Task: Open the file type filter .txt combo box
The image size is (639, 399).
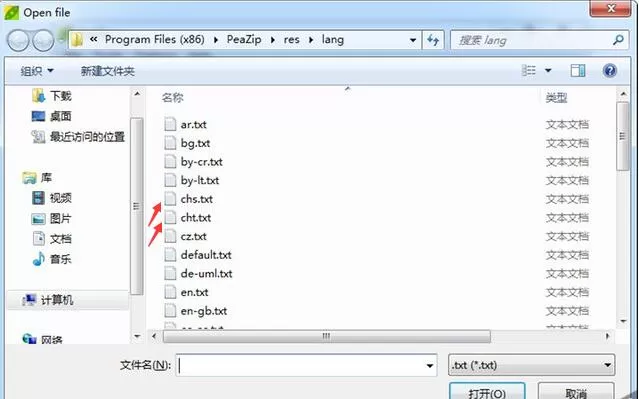Action: pos(531,365)
